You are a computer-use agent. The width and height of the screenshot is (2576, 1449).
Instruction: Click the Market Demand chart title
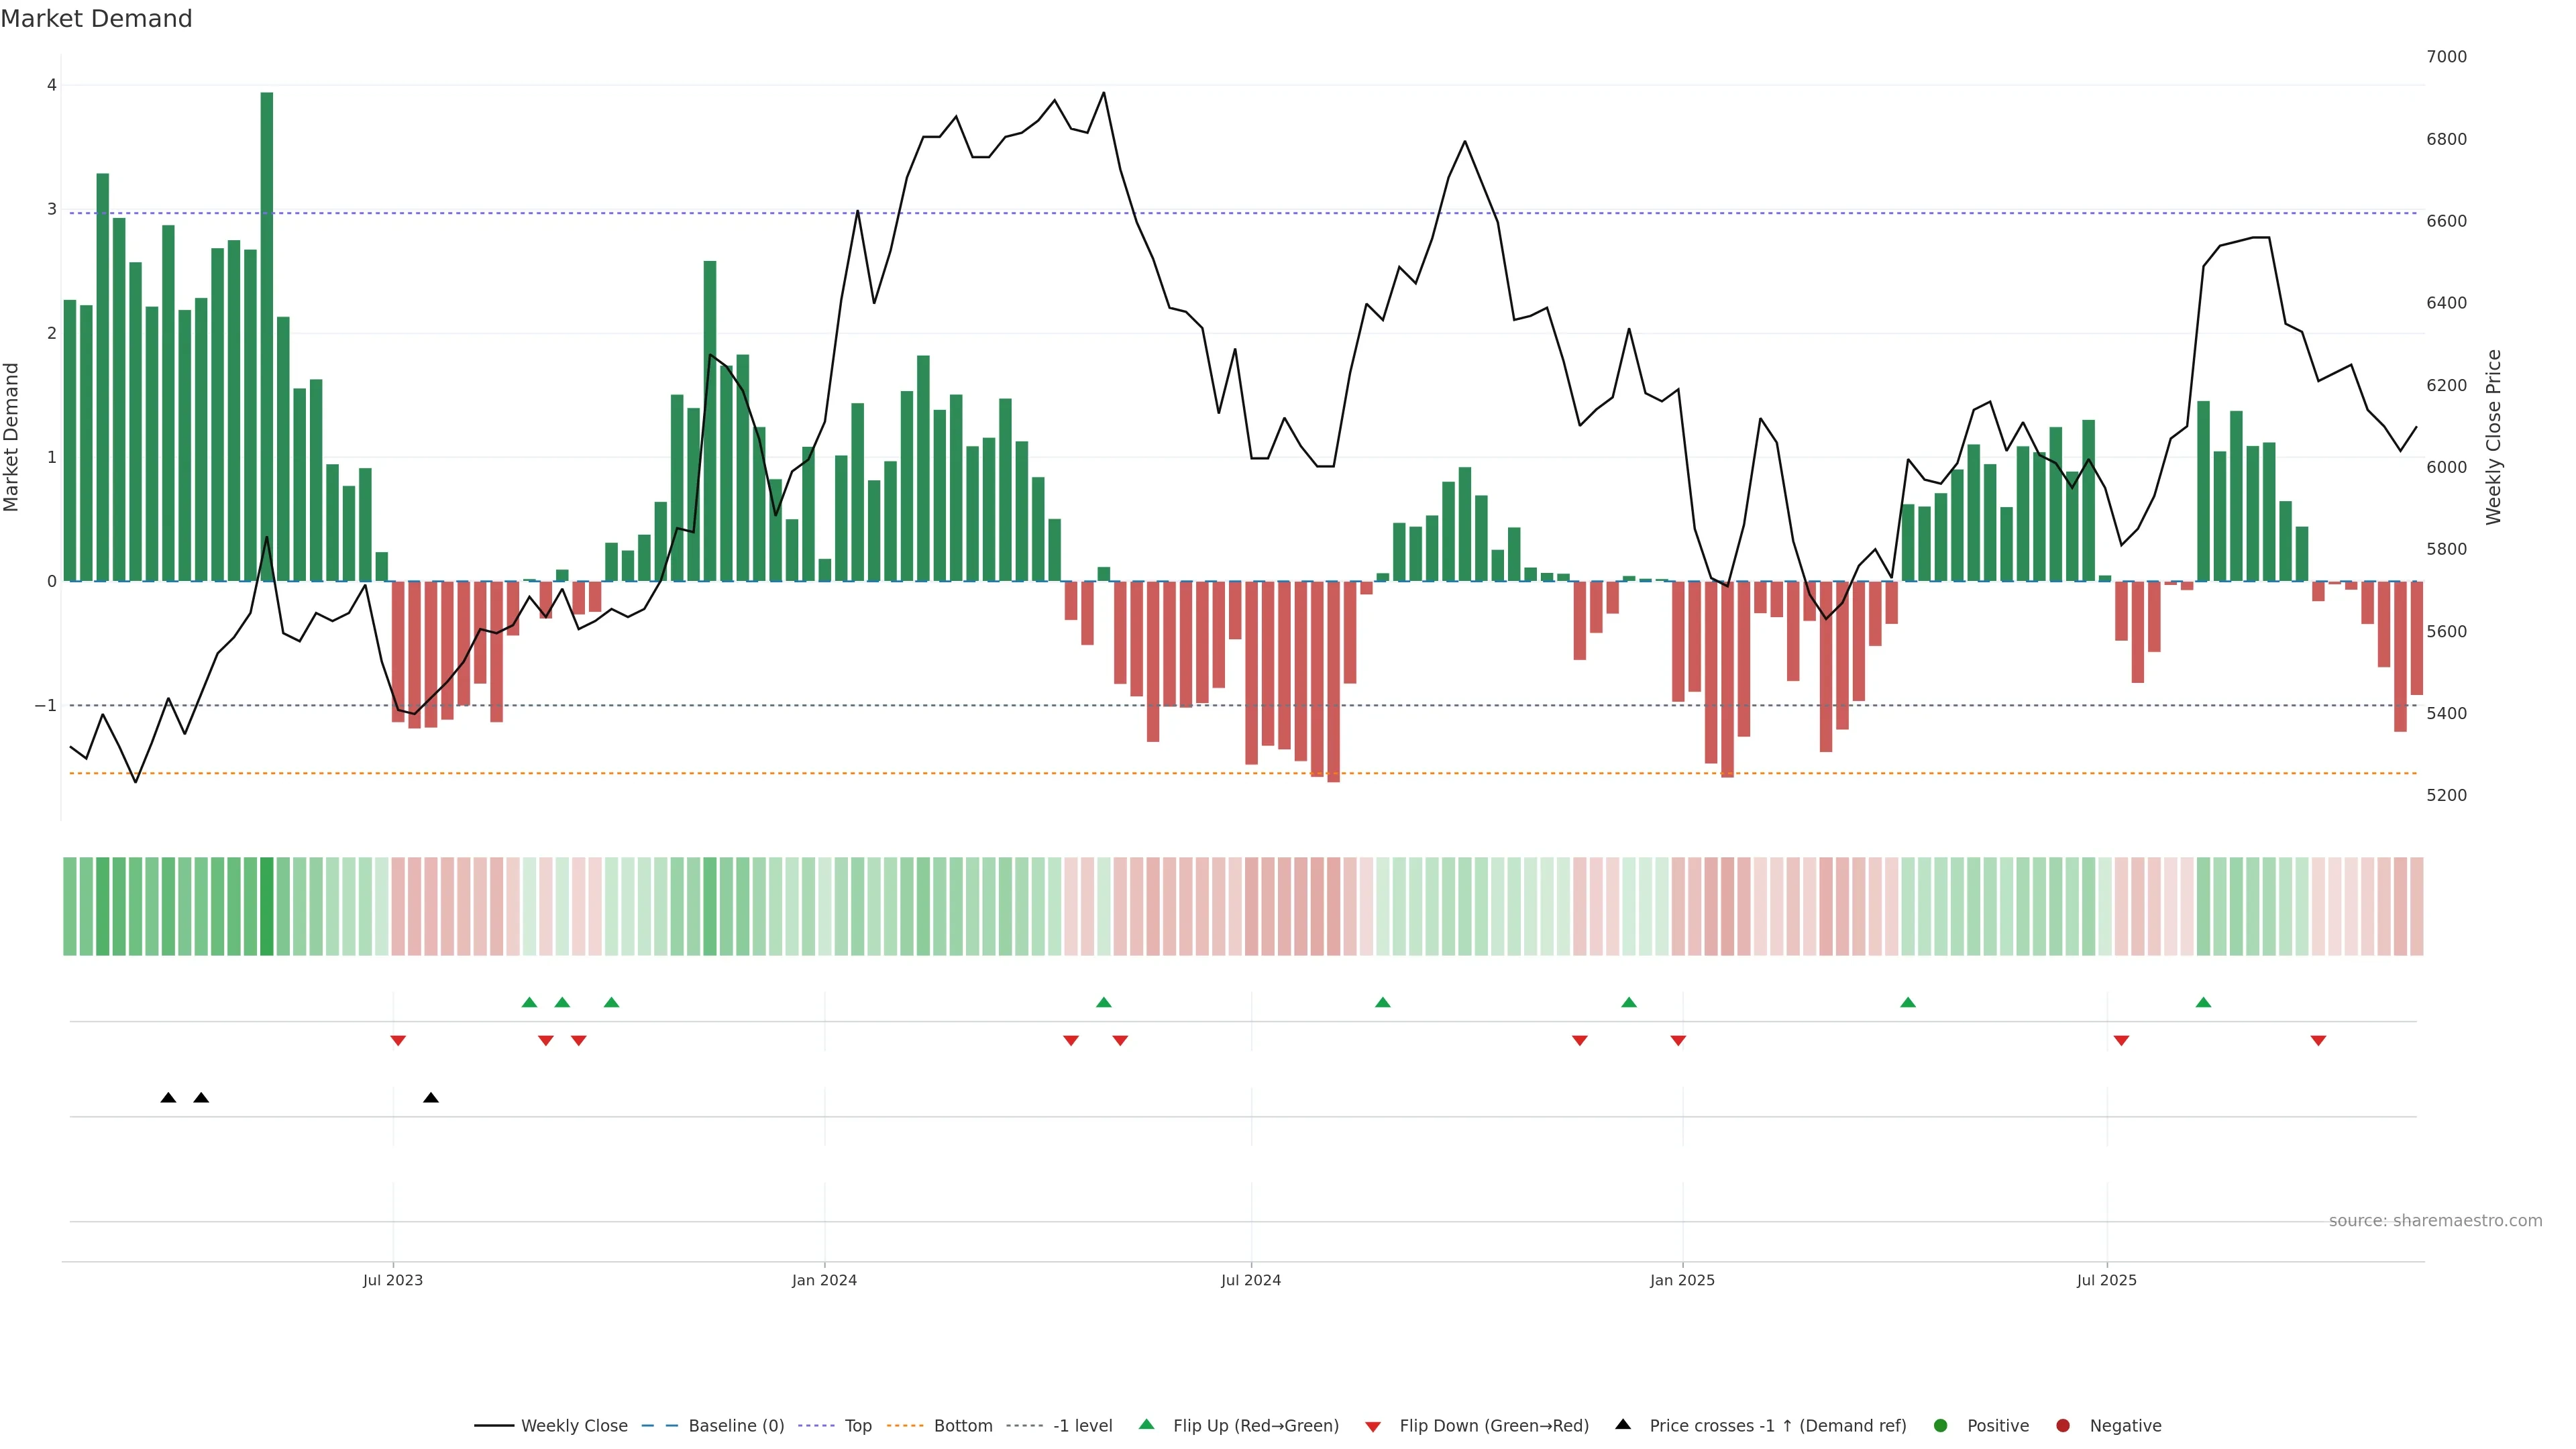(x=96, y=19)
